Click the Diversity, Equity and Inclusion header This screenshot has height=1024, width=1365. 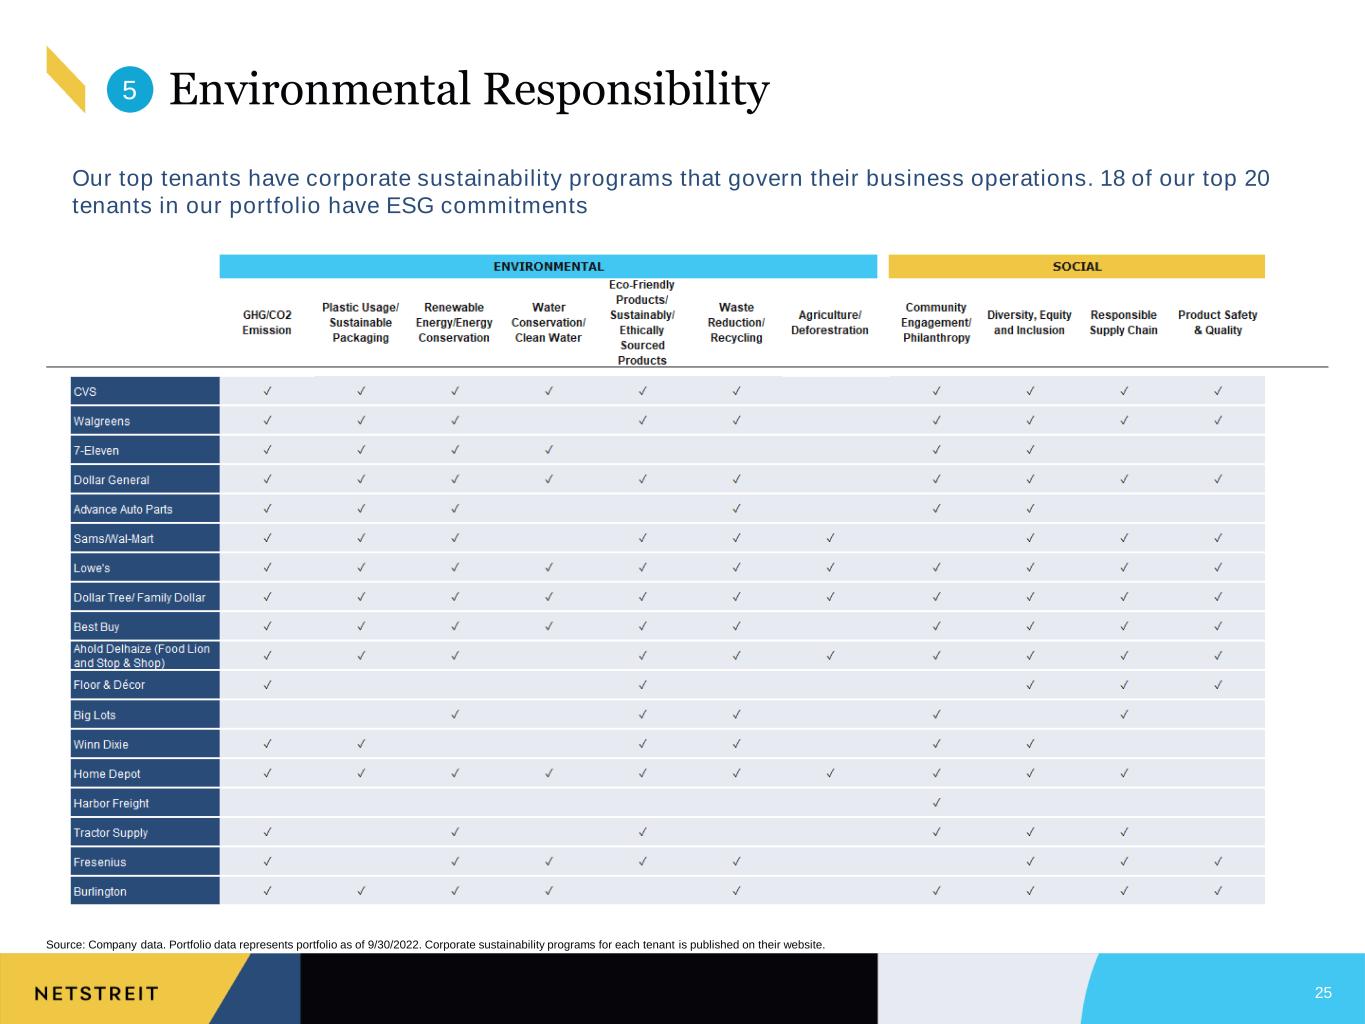point(1029,323)
